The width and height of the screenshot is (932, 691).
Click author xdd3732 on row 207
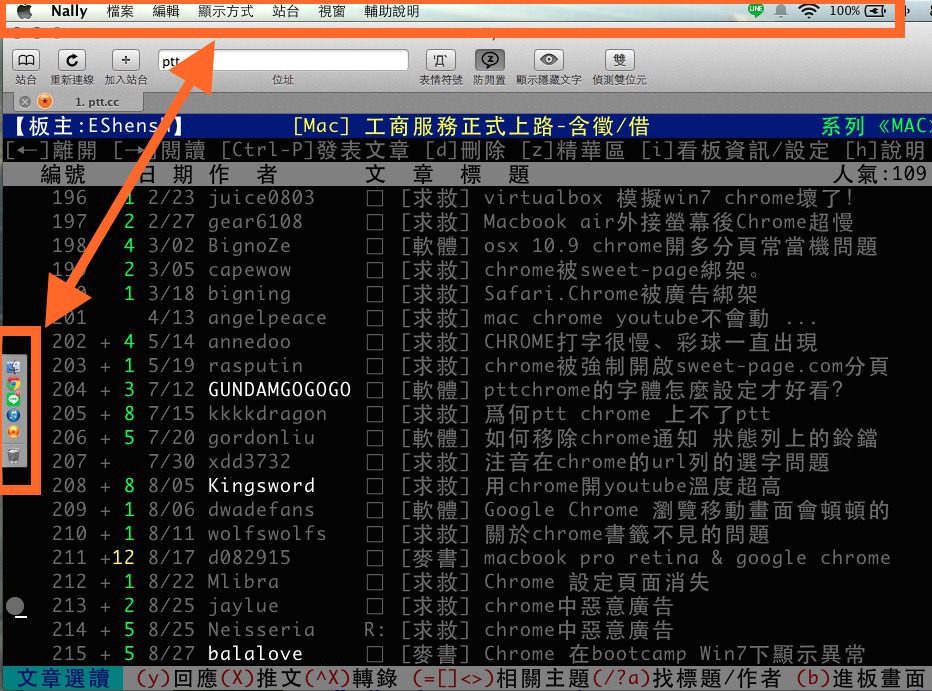(249, 462)
